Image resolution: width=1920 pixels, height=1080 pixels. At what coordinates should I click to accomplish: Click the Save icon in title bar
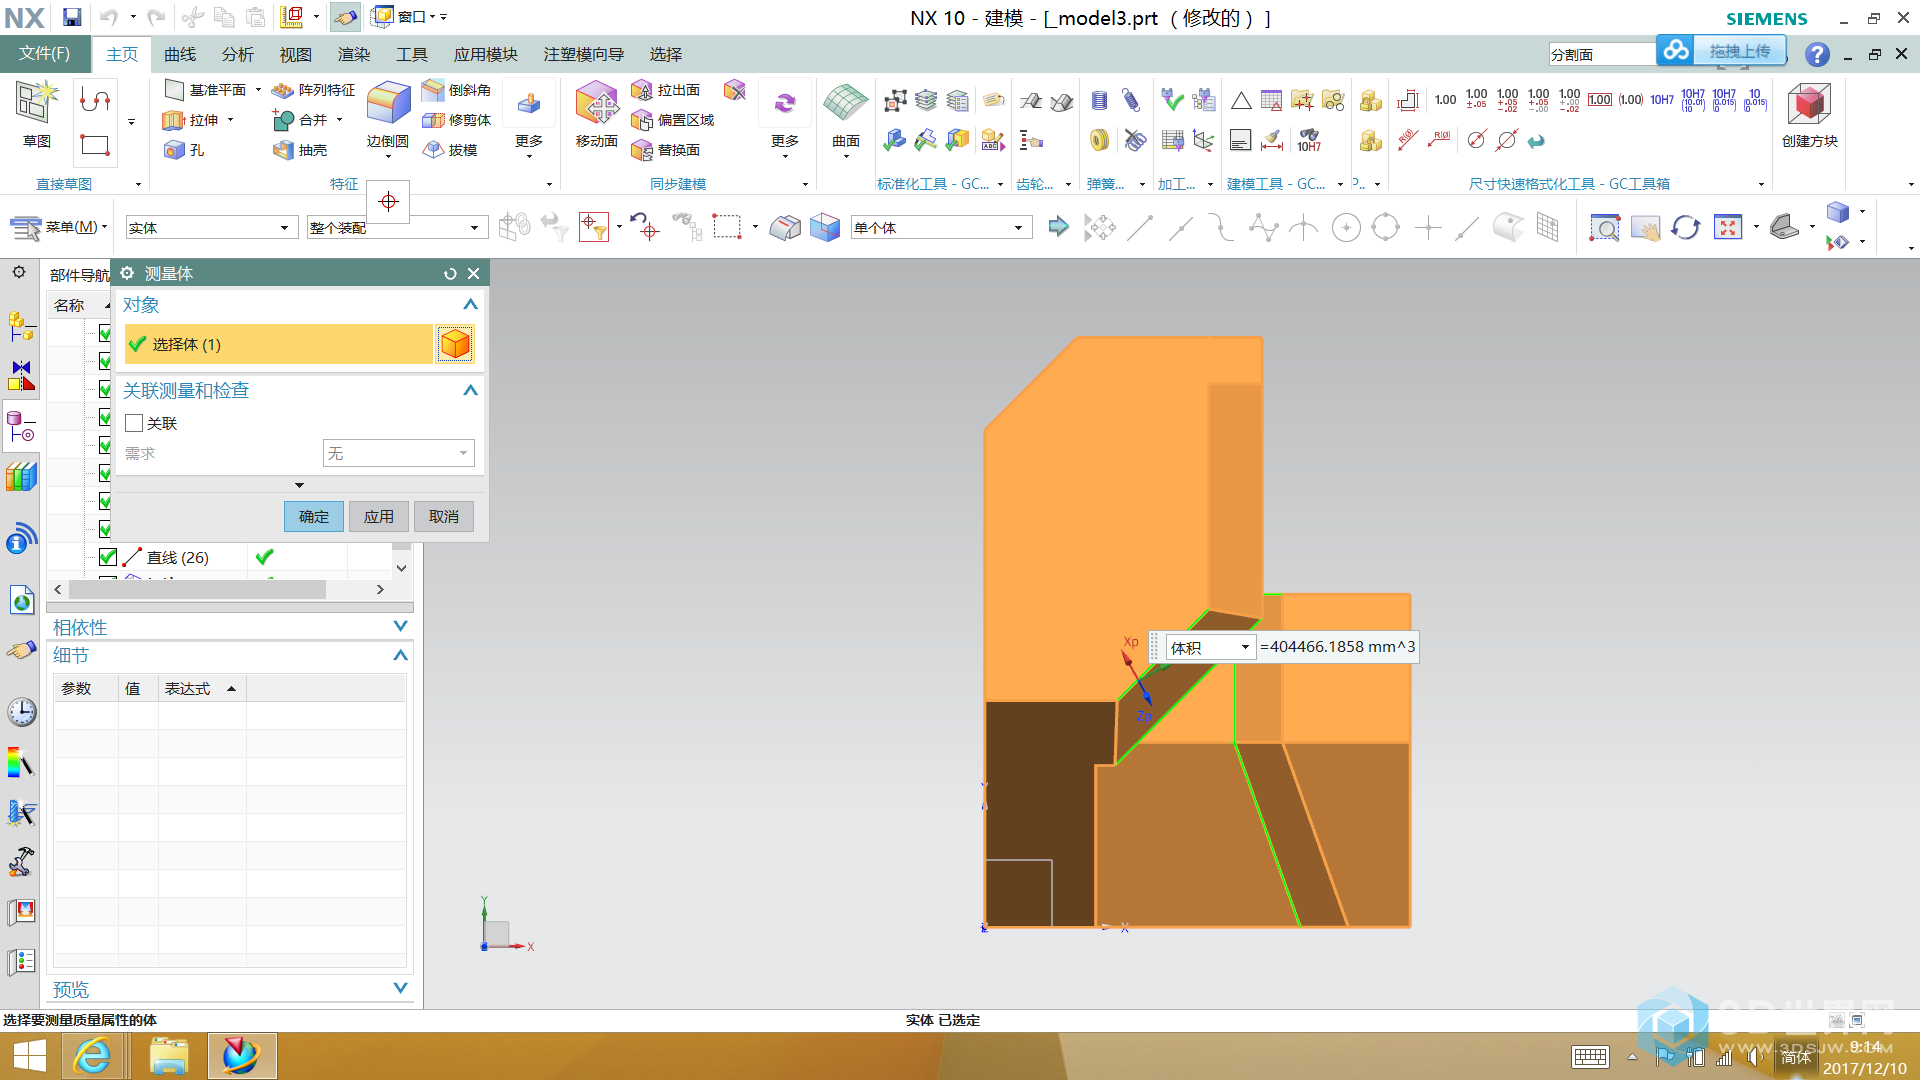click(72, 17)
